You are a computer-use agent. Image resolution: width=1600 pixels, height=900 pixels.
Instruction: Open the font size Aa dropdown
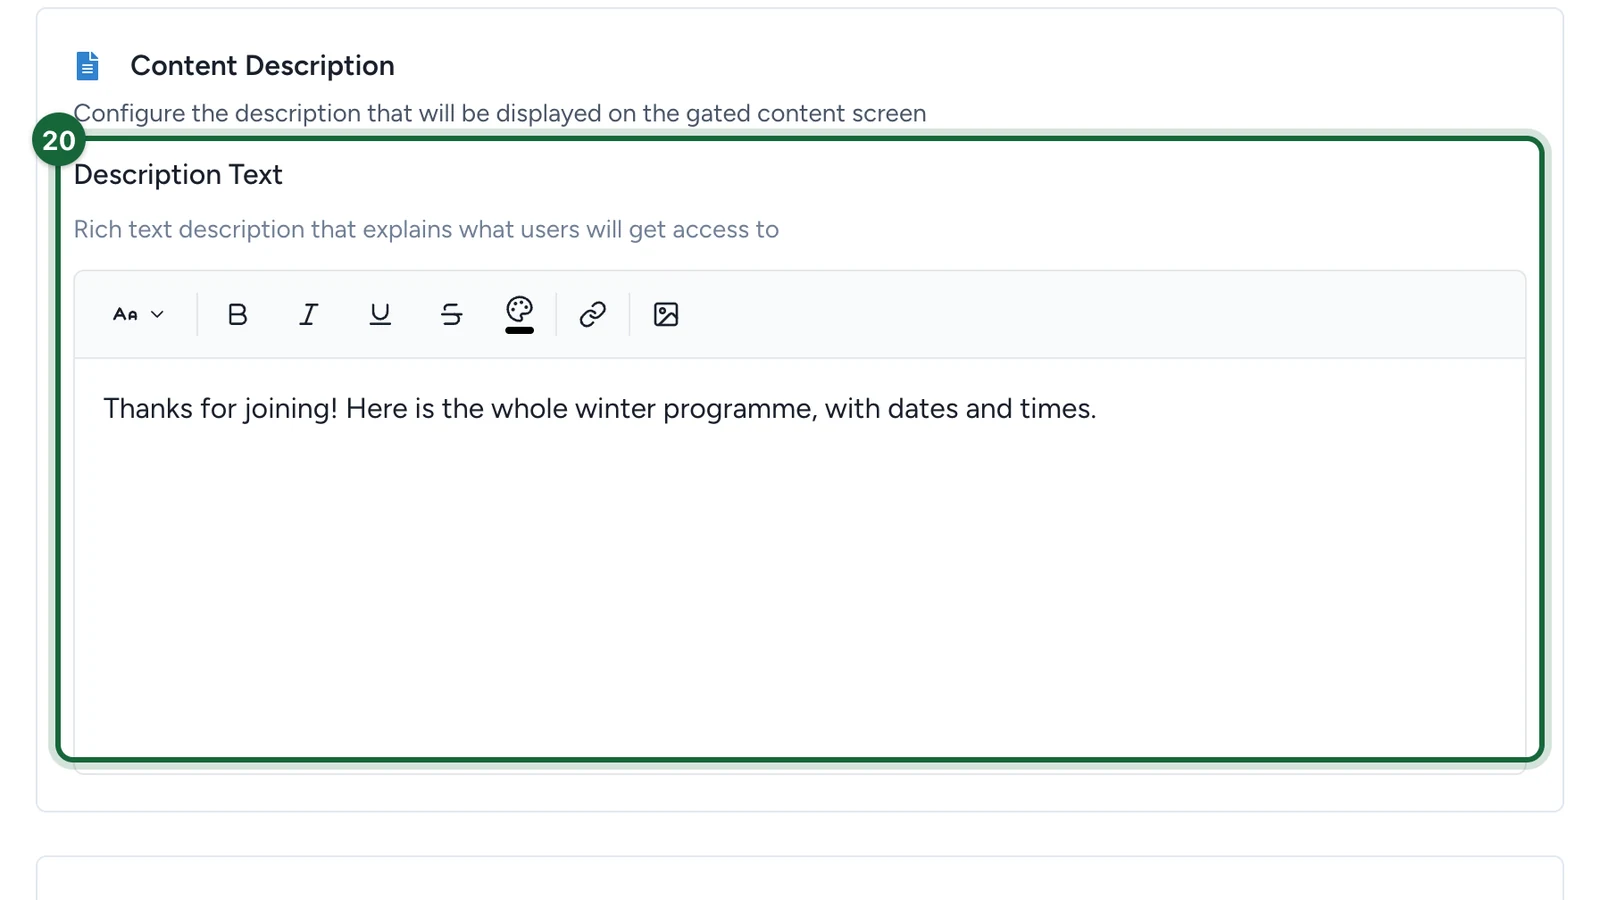(x=138, y=314)
